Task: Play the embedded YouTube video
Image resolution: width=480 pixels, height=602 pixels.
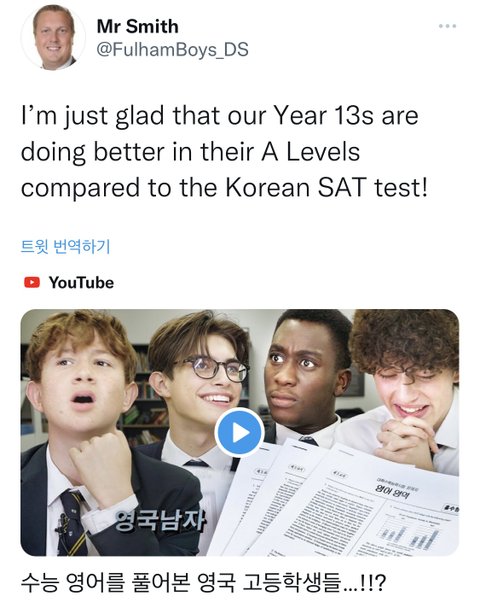Action: (x=239, y=433)
